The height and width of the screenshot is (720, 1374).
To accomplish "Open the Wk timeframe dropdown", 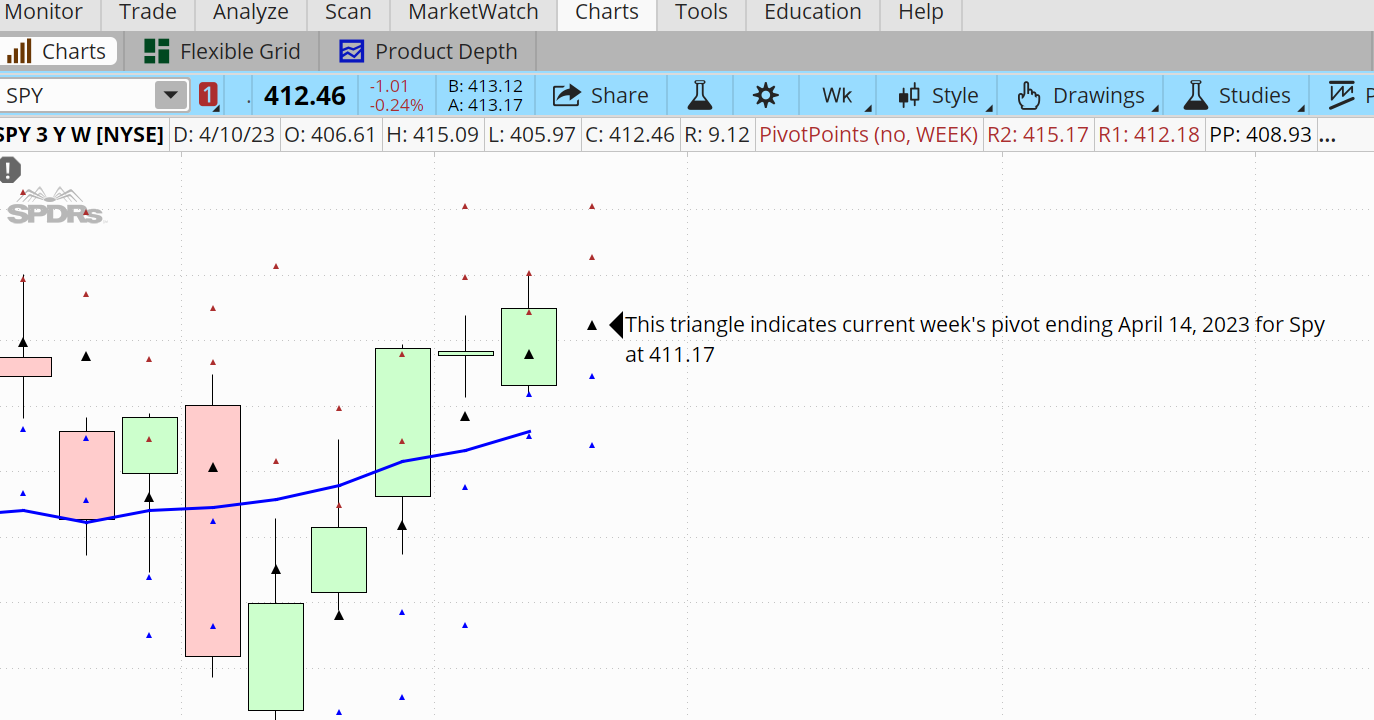I will pyautogui.click(x=838, y=95).
